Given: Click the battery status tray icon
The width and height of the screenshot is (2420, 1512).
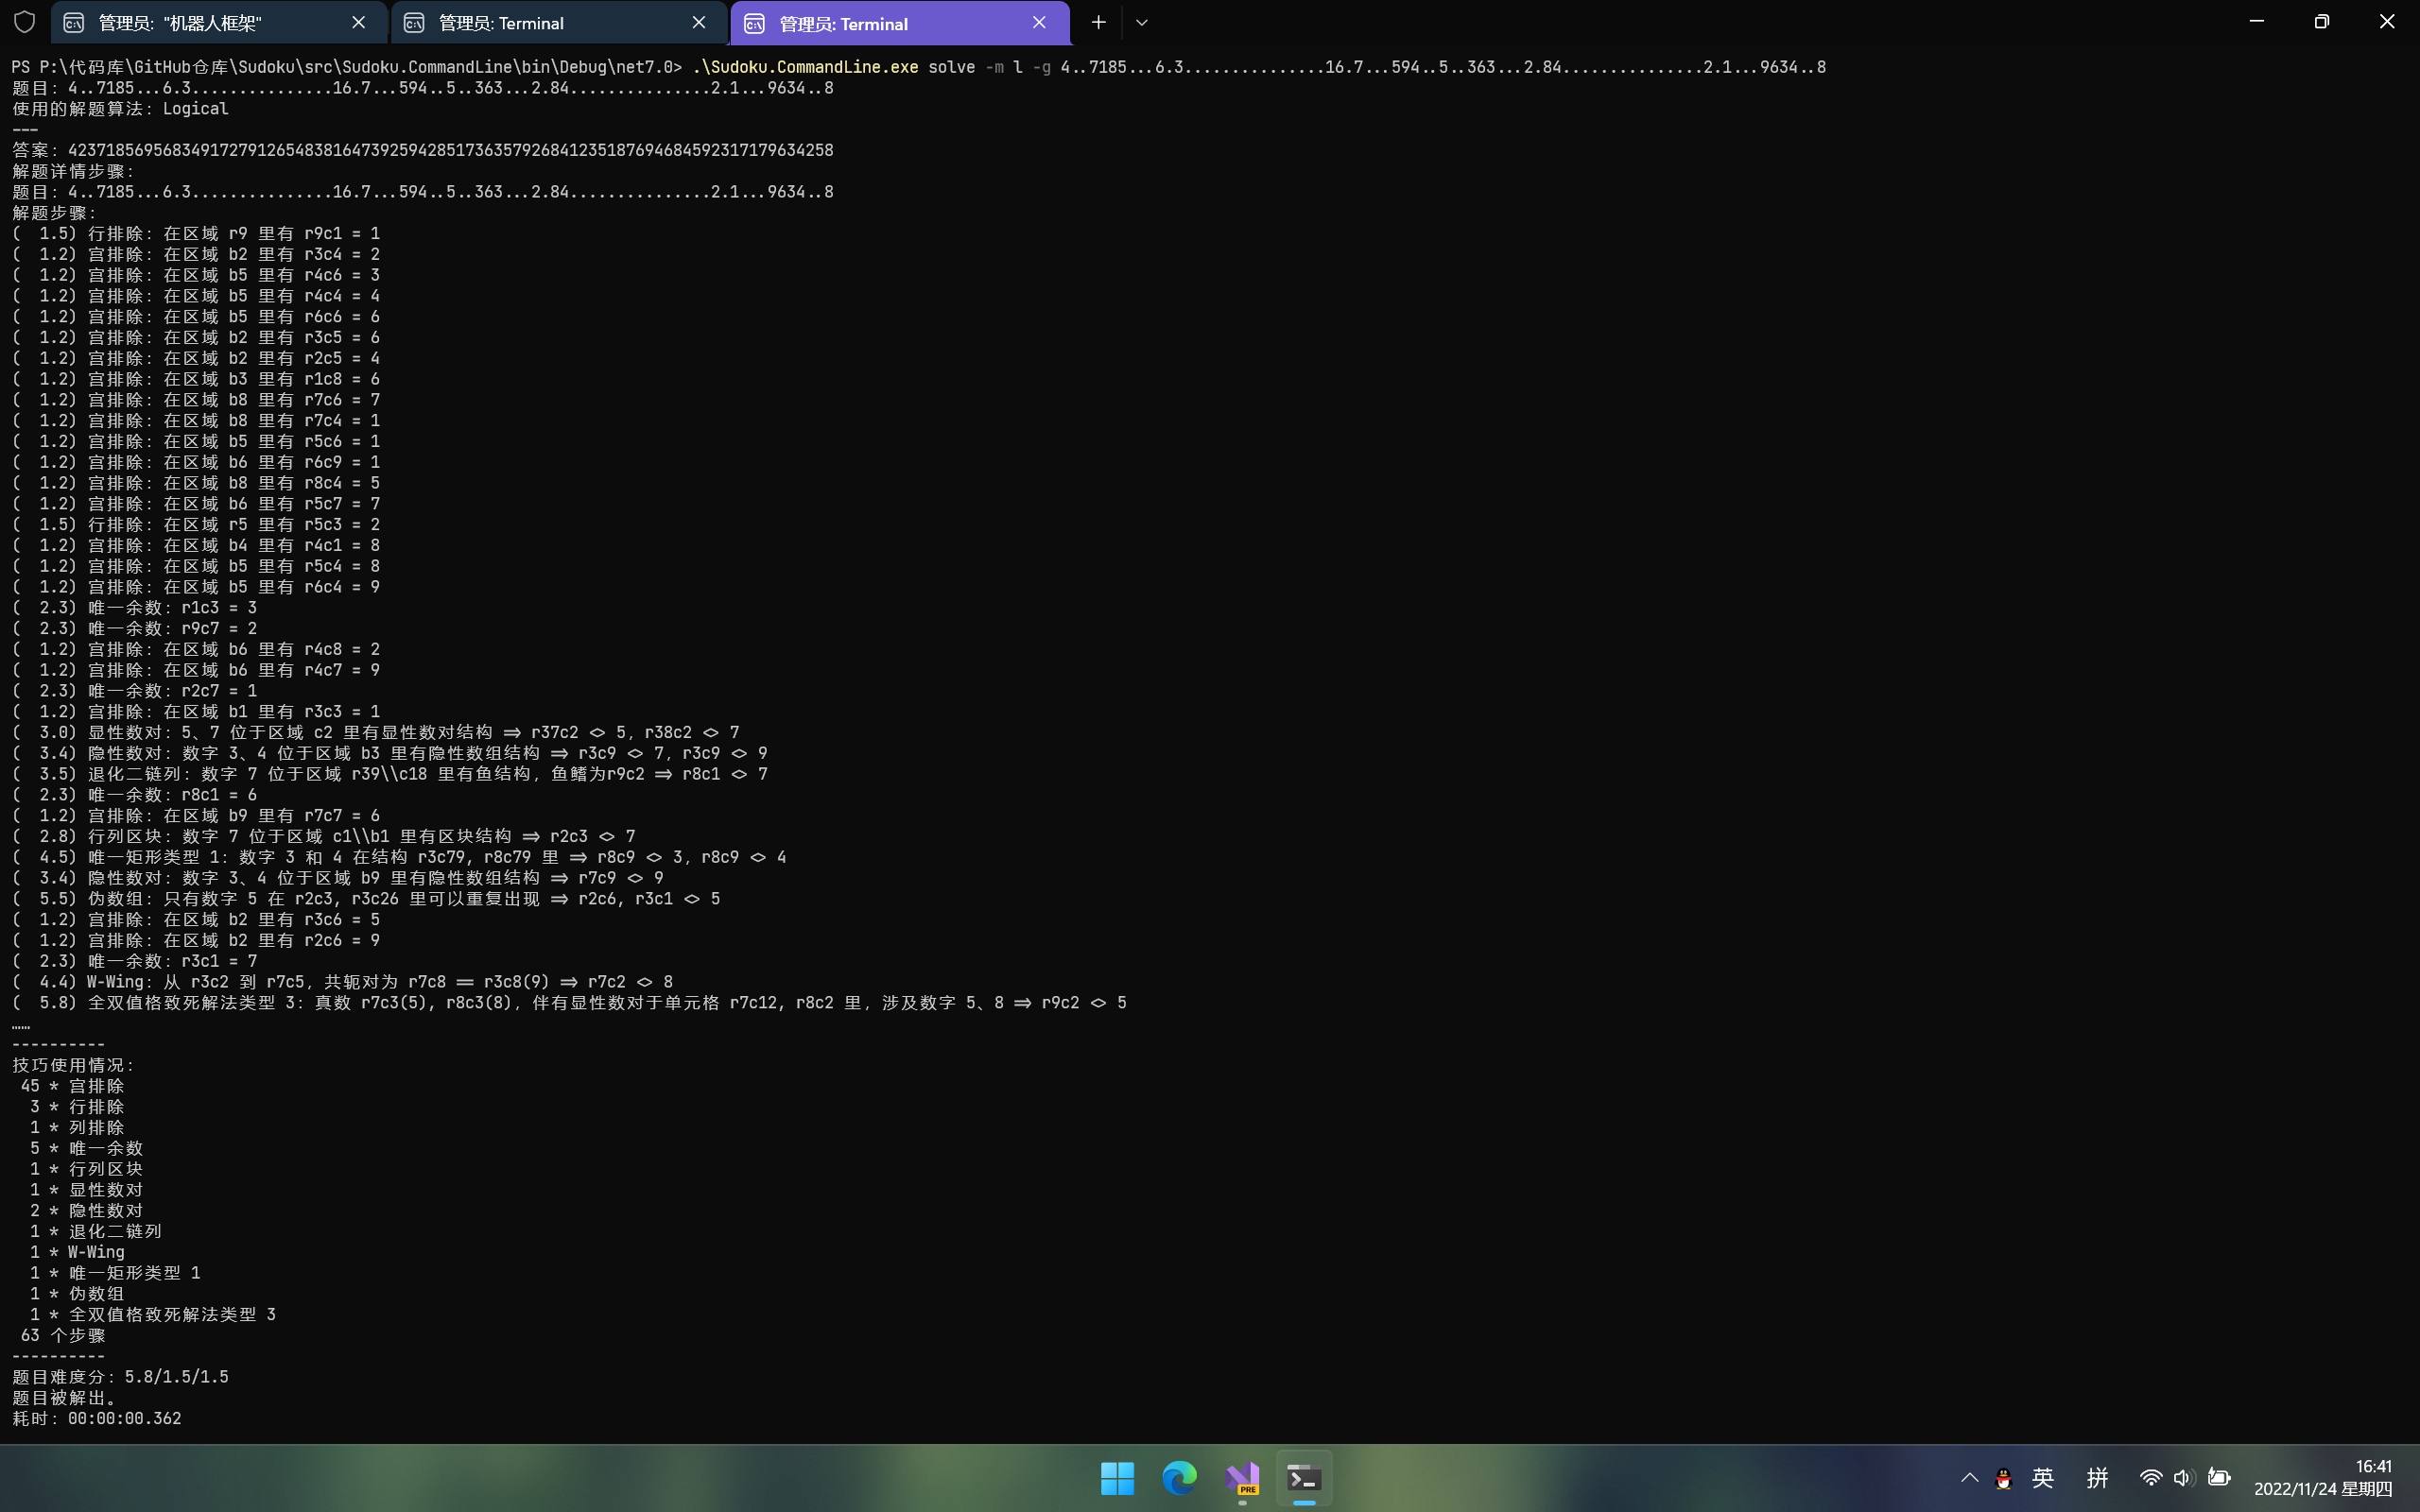Looking at the screenshot, I should [x=2219, y=1478].
